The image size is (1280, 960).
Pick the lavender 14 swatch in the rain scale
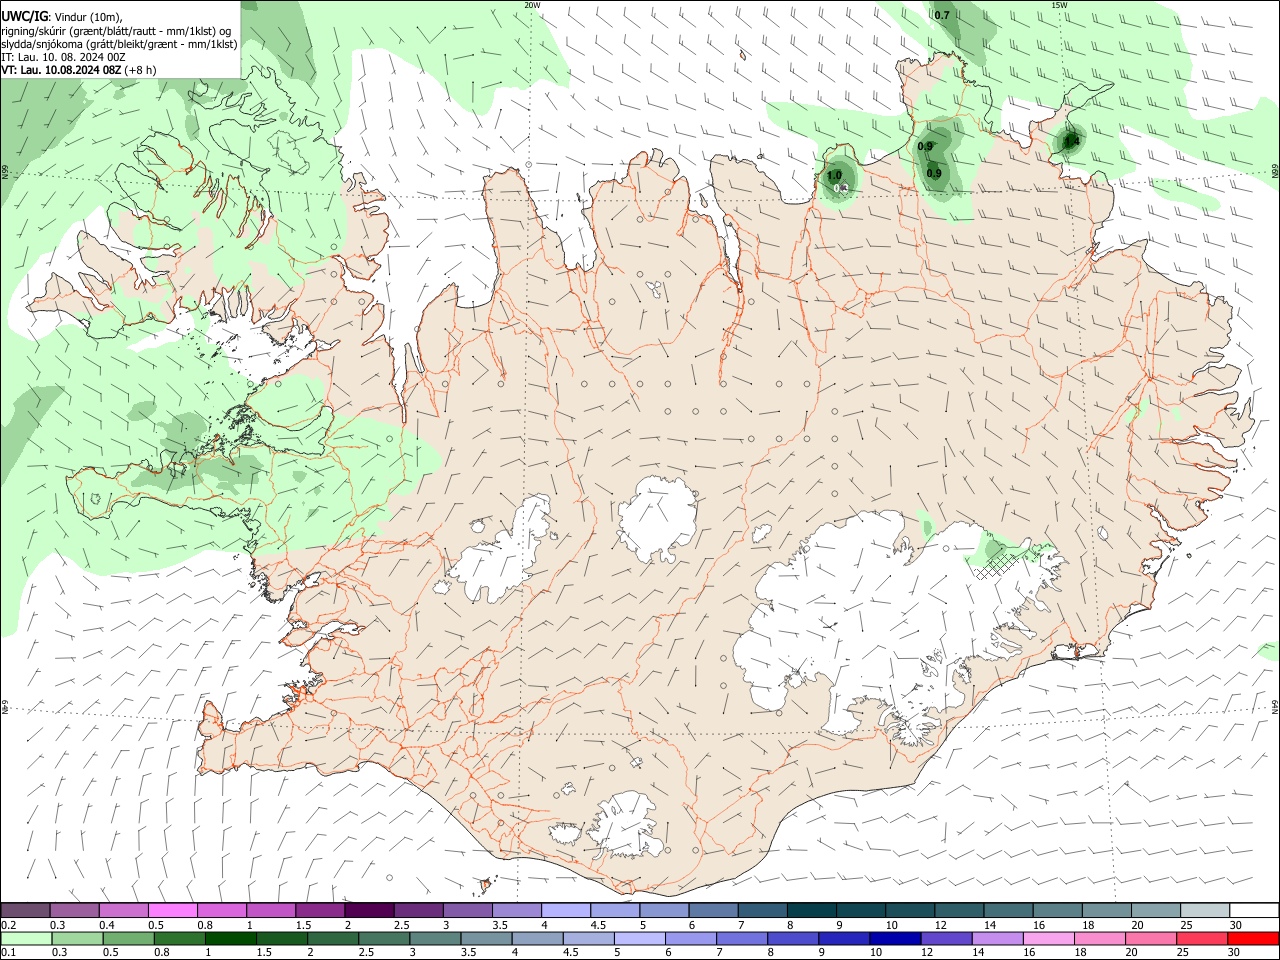(998, 938)
